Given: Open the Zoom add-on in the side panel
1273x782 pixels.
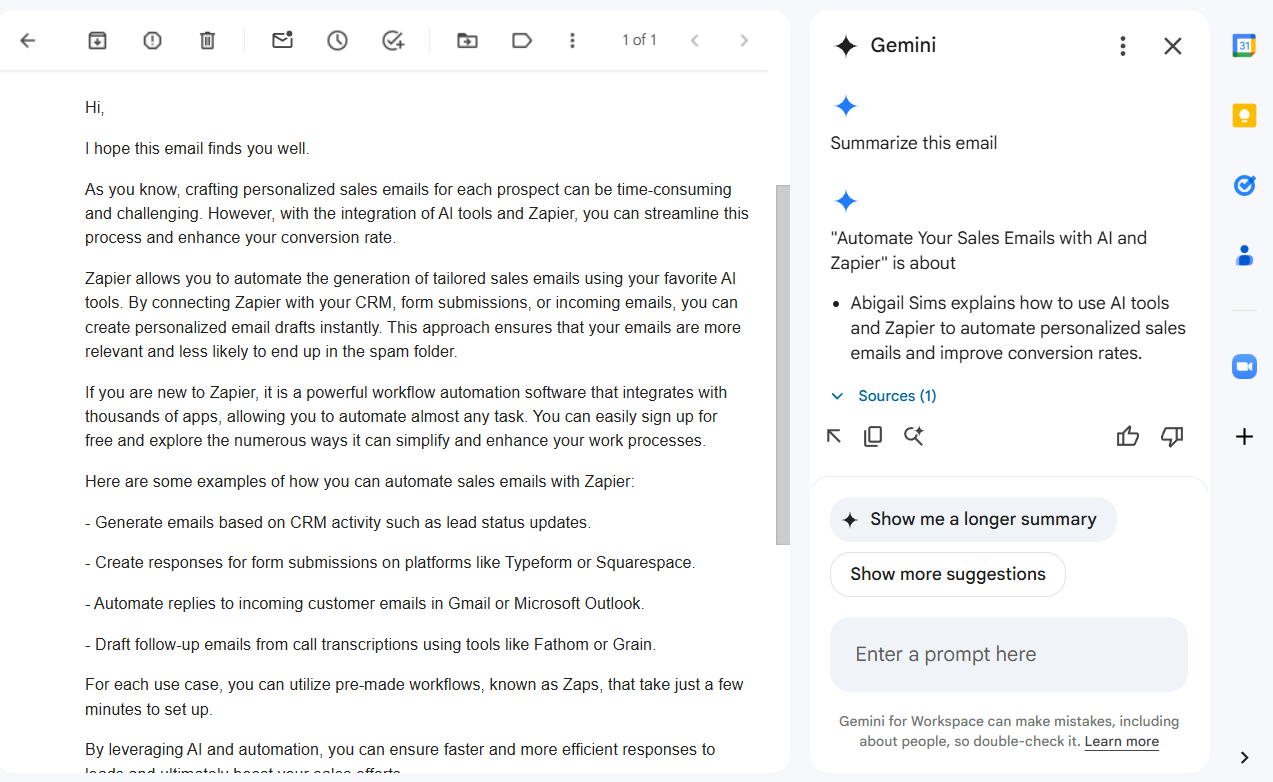Looking at the screenshot, I should click(1244, 366).
